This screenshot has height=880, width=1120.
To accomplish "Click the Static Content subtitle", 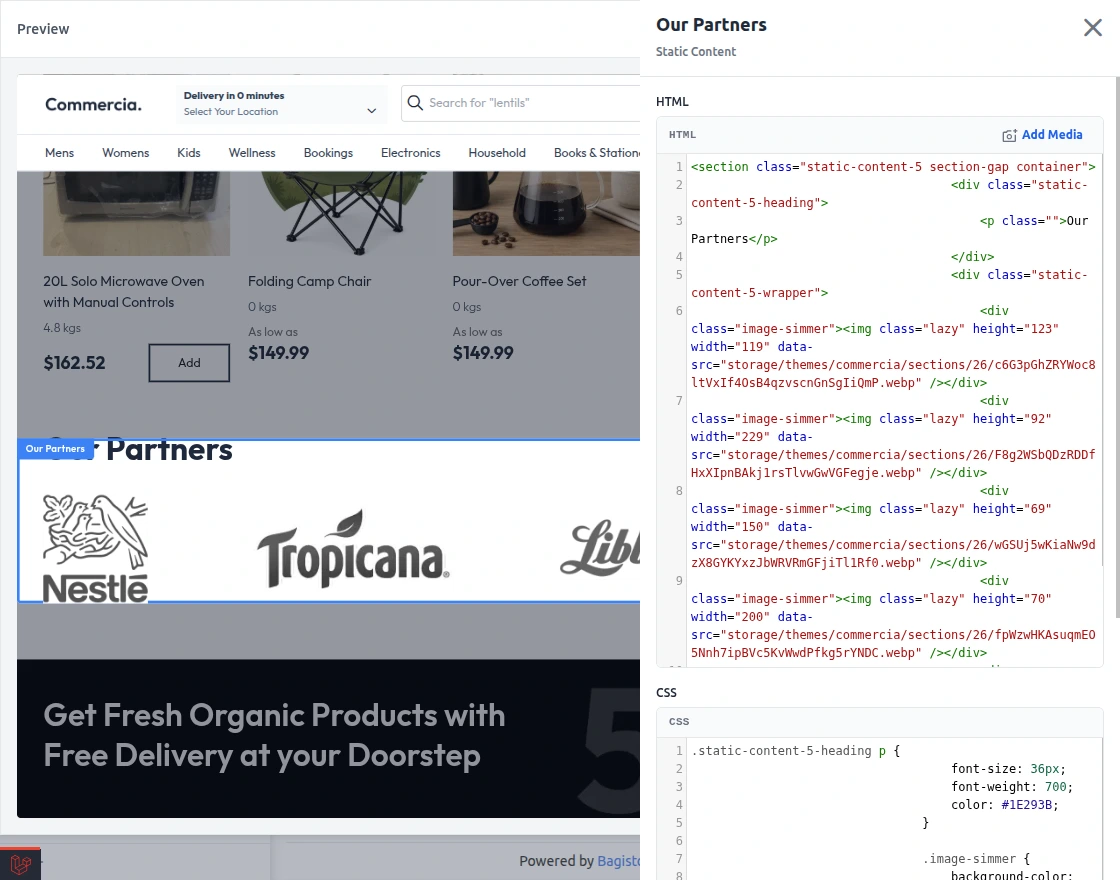I will 696,51.
